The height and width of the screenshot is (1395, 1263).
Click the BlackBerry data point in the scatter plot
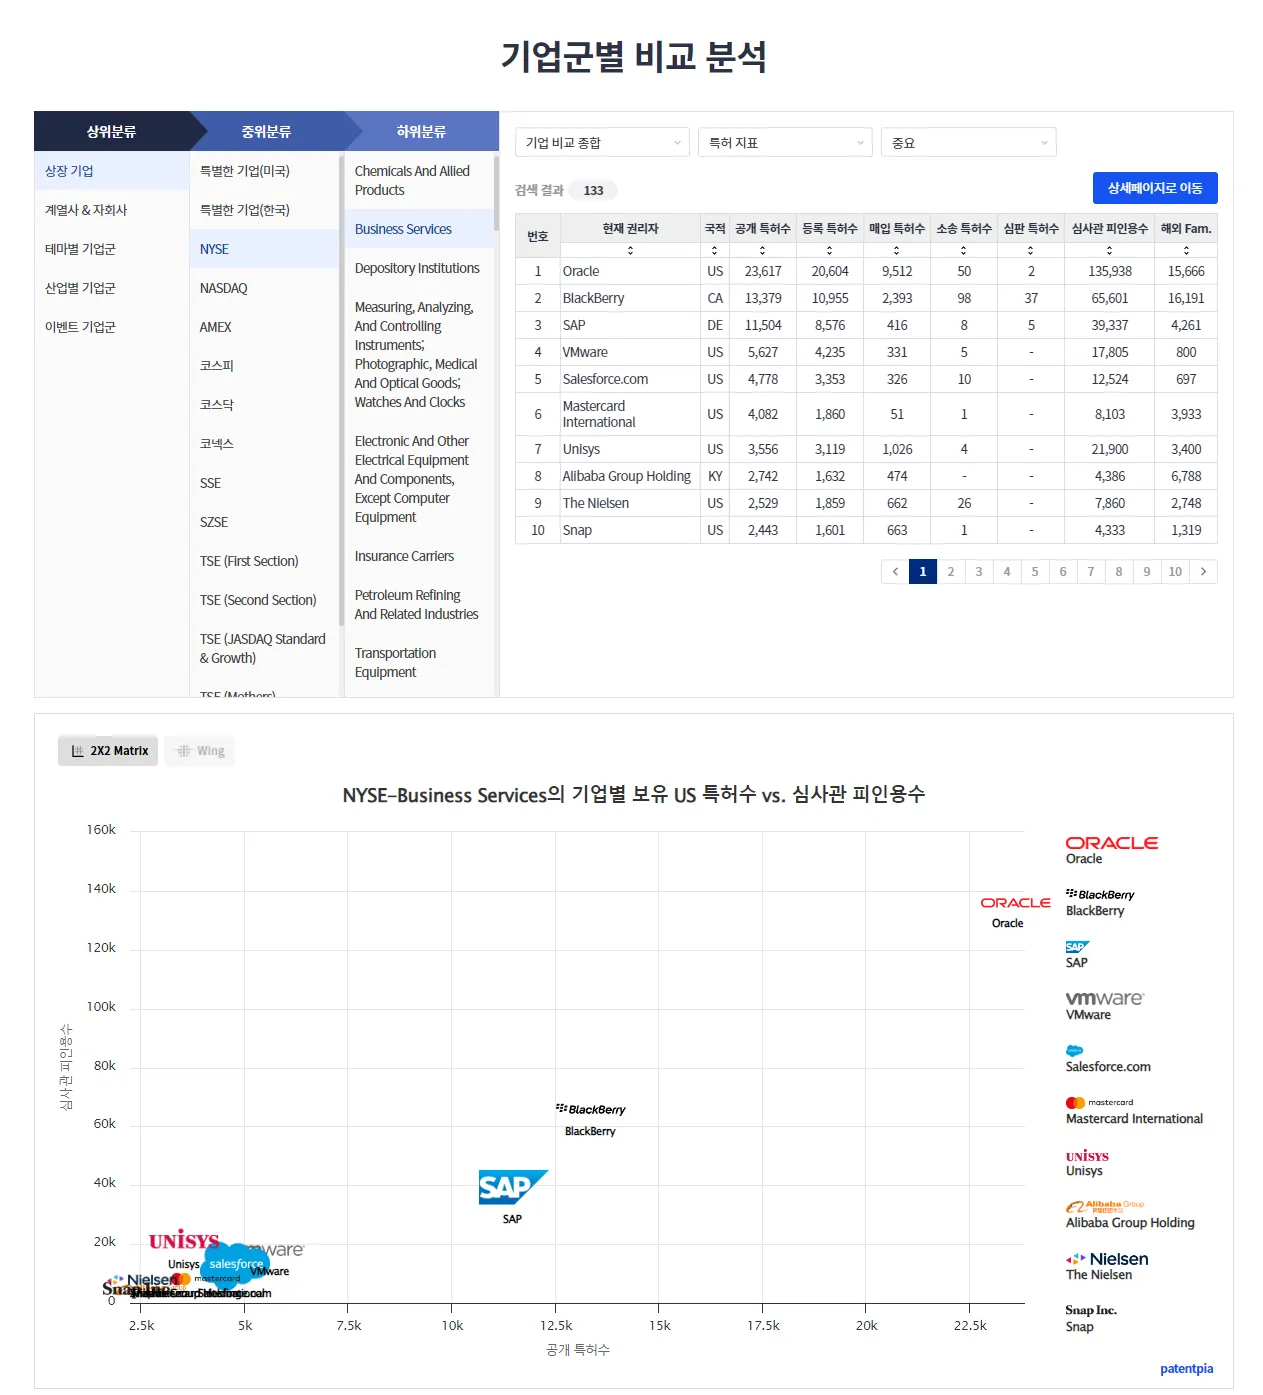coord(590,1109)
